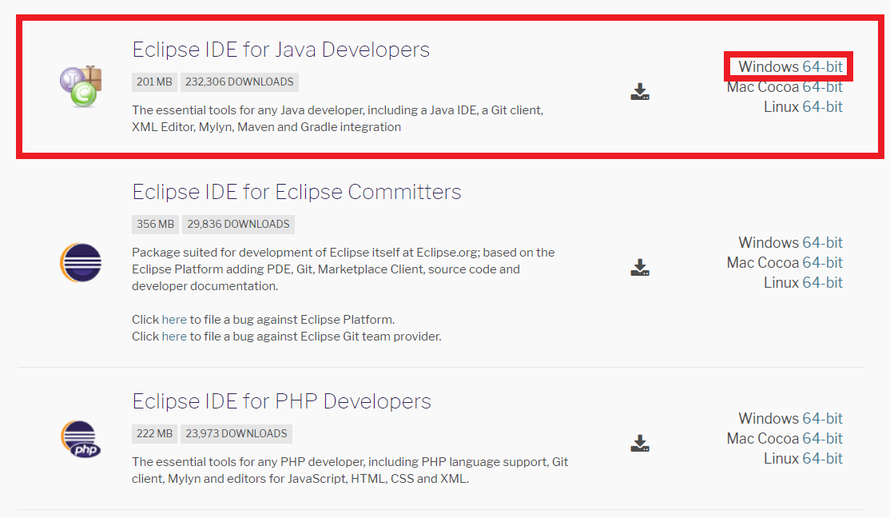Click the 232,306 DOWNLOADS badge

point(240,82)
